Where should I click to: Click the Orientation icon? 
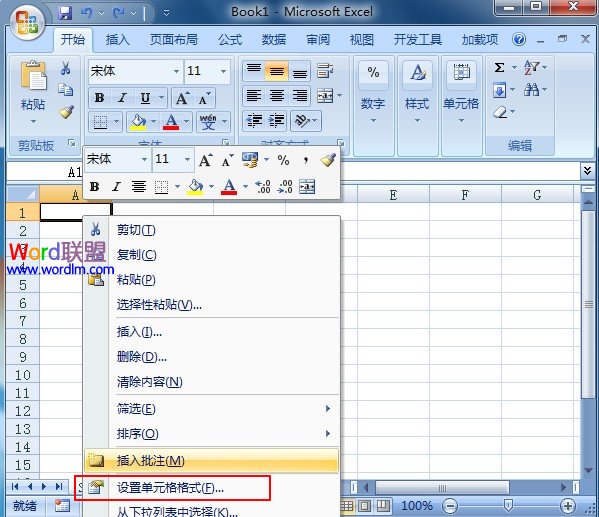302,121
